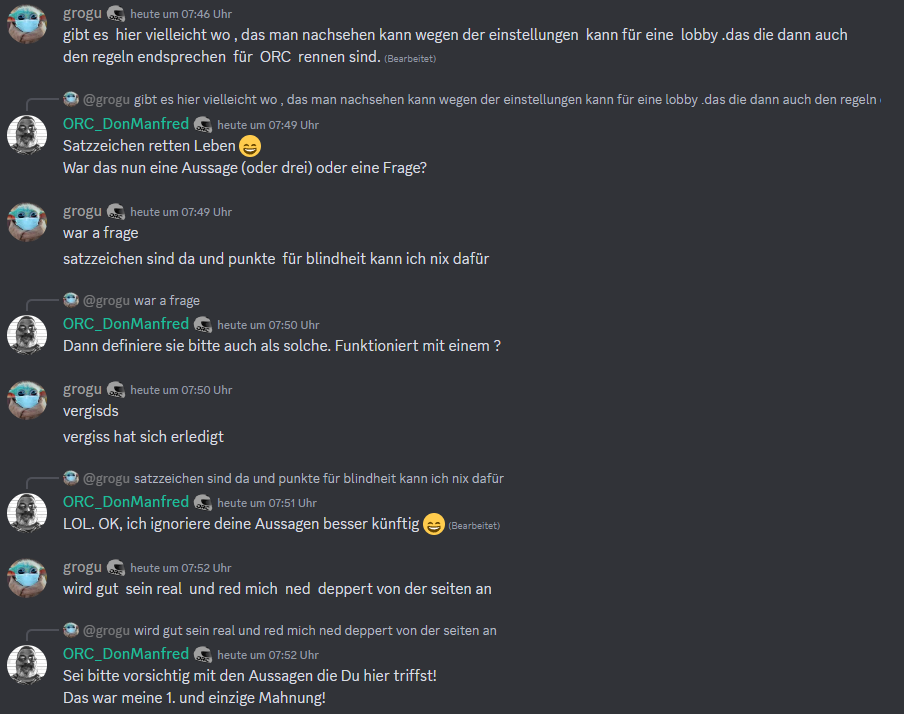The height and width of the screenshot is (714, 904).
Task: Click grogu's role badge icon at 07:50
Action: coord(116,390)
